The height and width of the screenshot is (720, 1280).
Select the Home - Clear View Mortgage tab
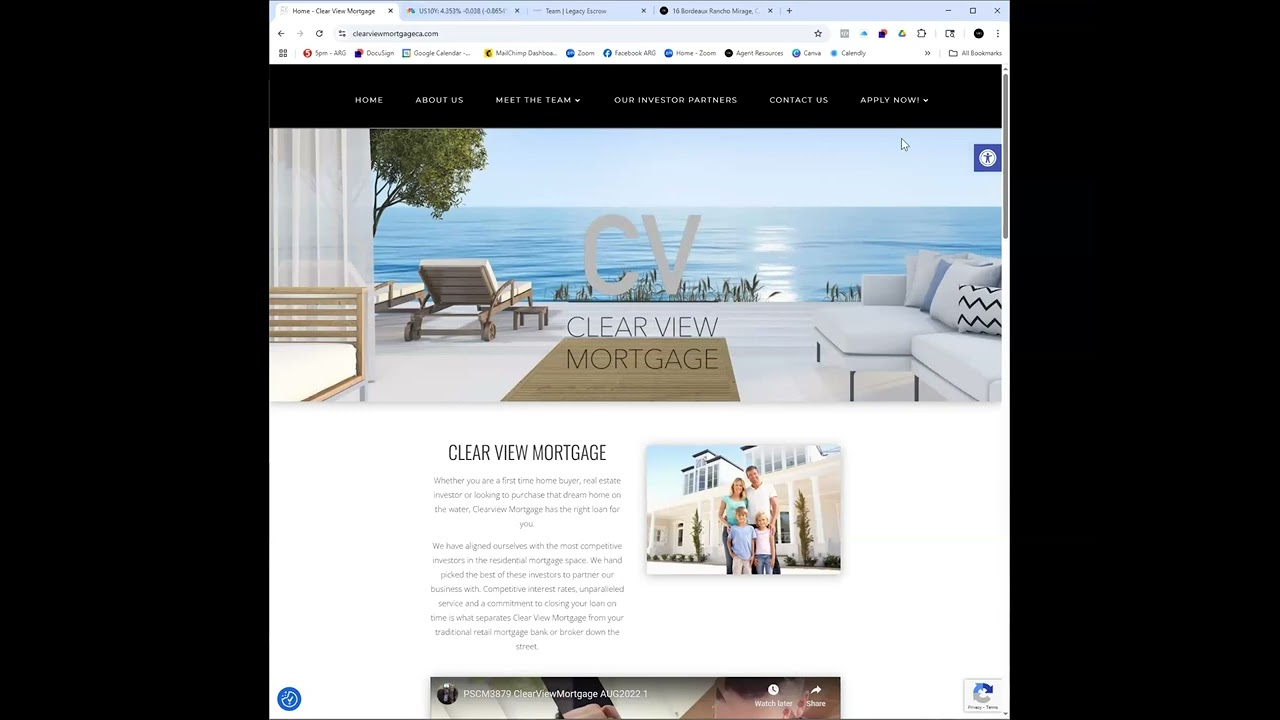pyautogui.click(x=333, y=11)
